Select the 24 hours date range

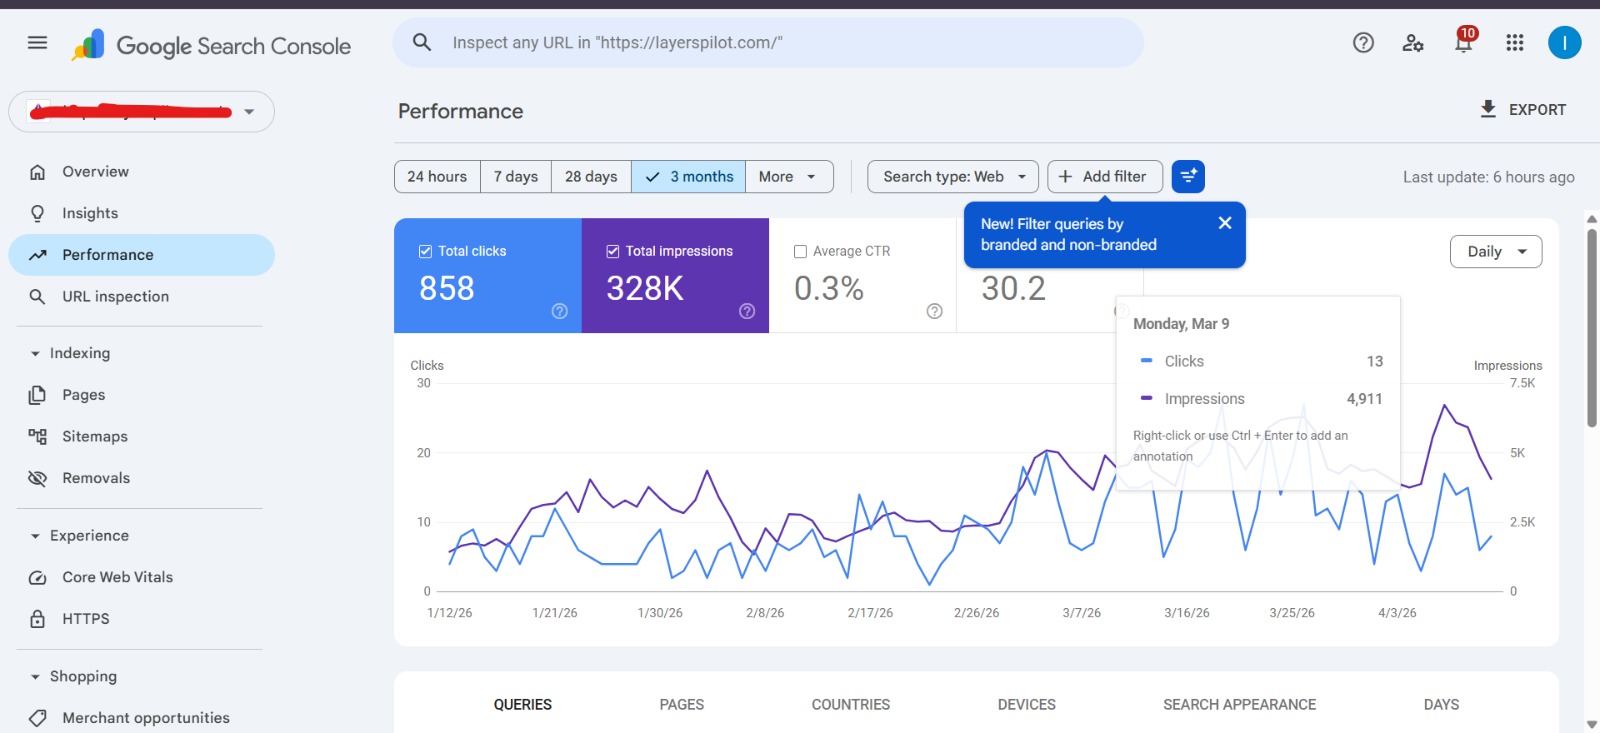tap(437, 177)
